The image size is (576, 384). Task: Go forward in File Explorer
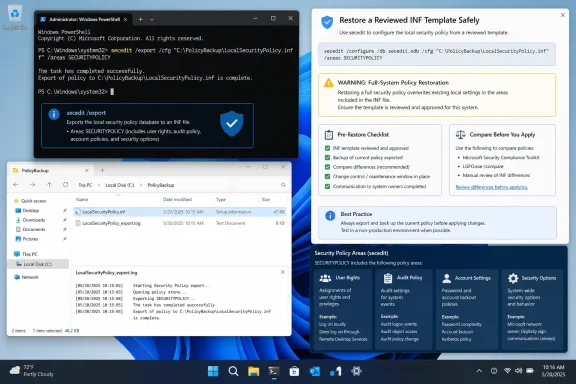32,184
